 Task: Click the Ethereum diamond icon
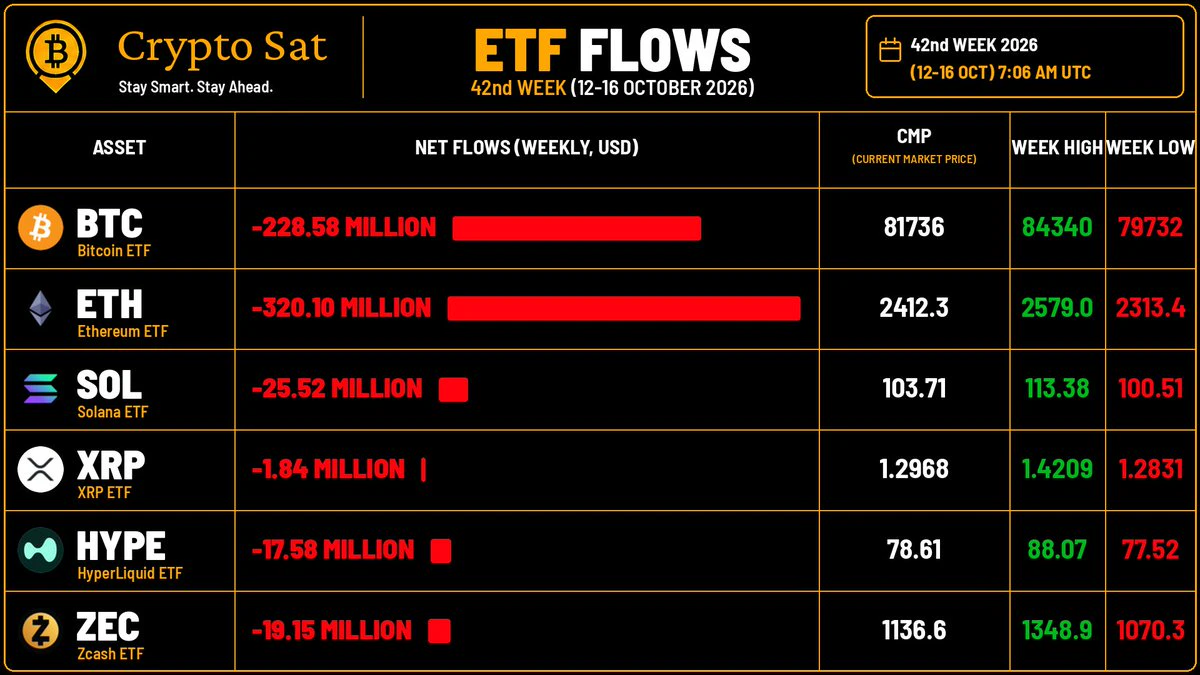(41, 309)
